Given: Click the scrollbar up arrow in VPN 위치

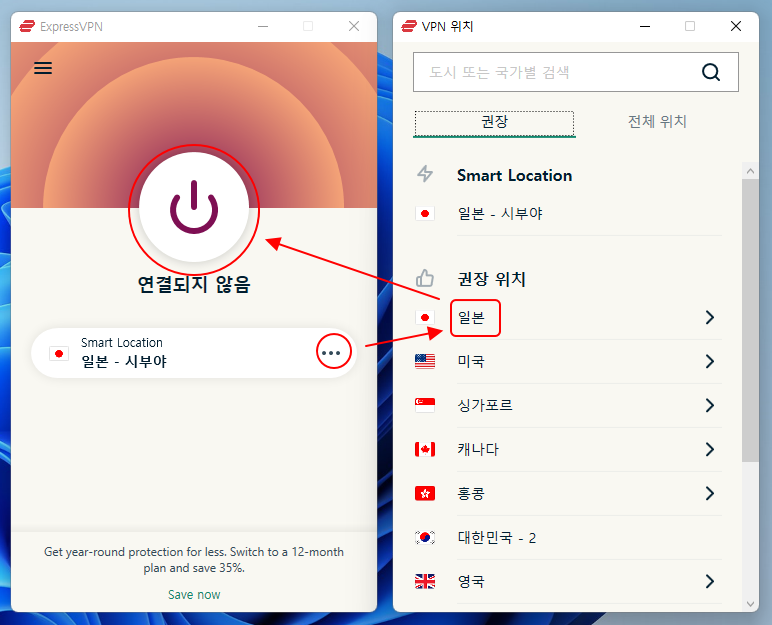Looking at the screenshot, I should click(x=750, y=171).
